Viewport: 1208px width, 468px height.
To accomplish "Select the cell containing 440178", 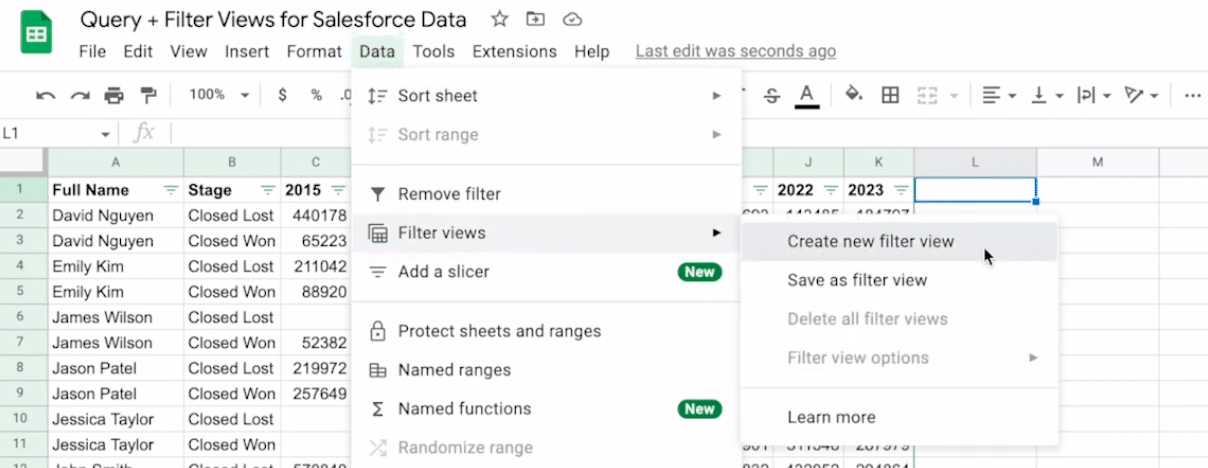I will (x=315, y=215).
